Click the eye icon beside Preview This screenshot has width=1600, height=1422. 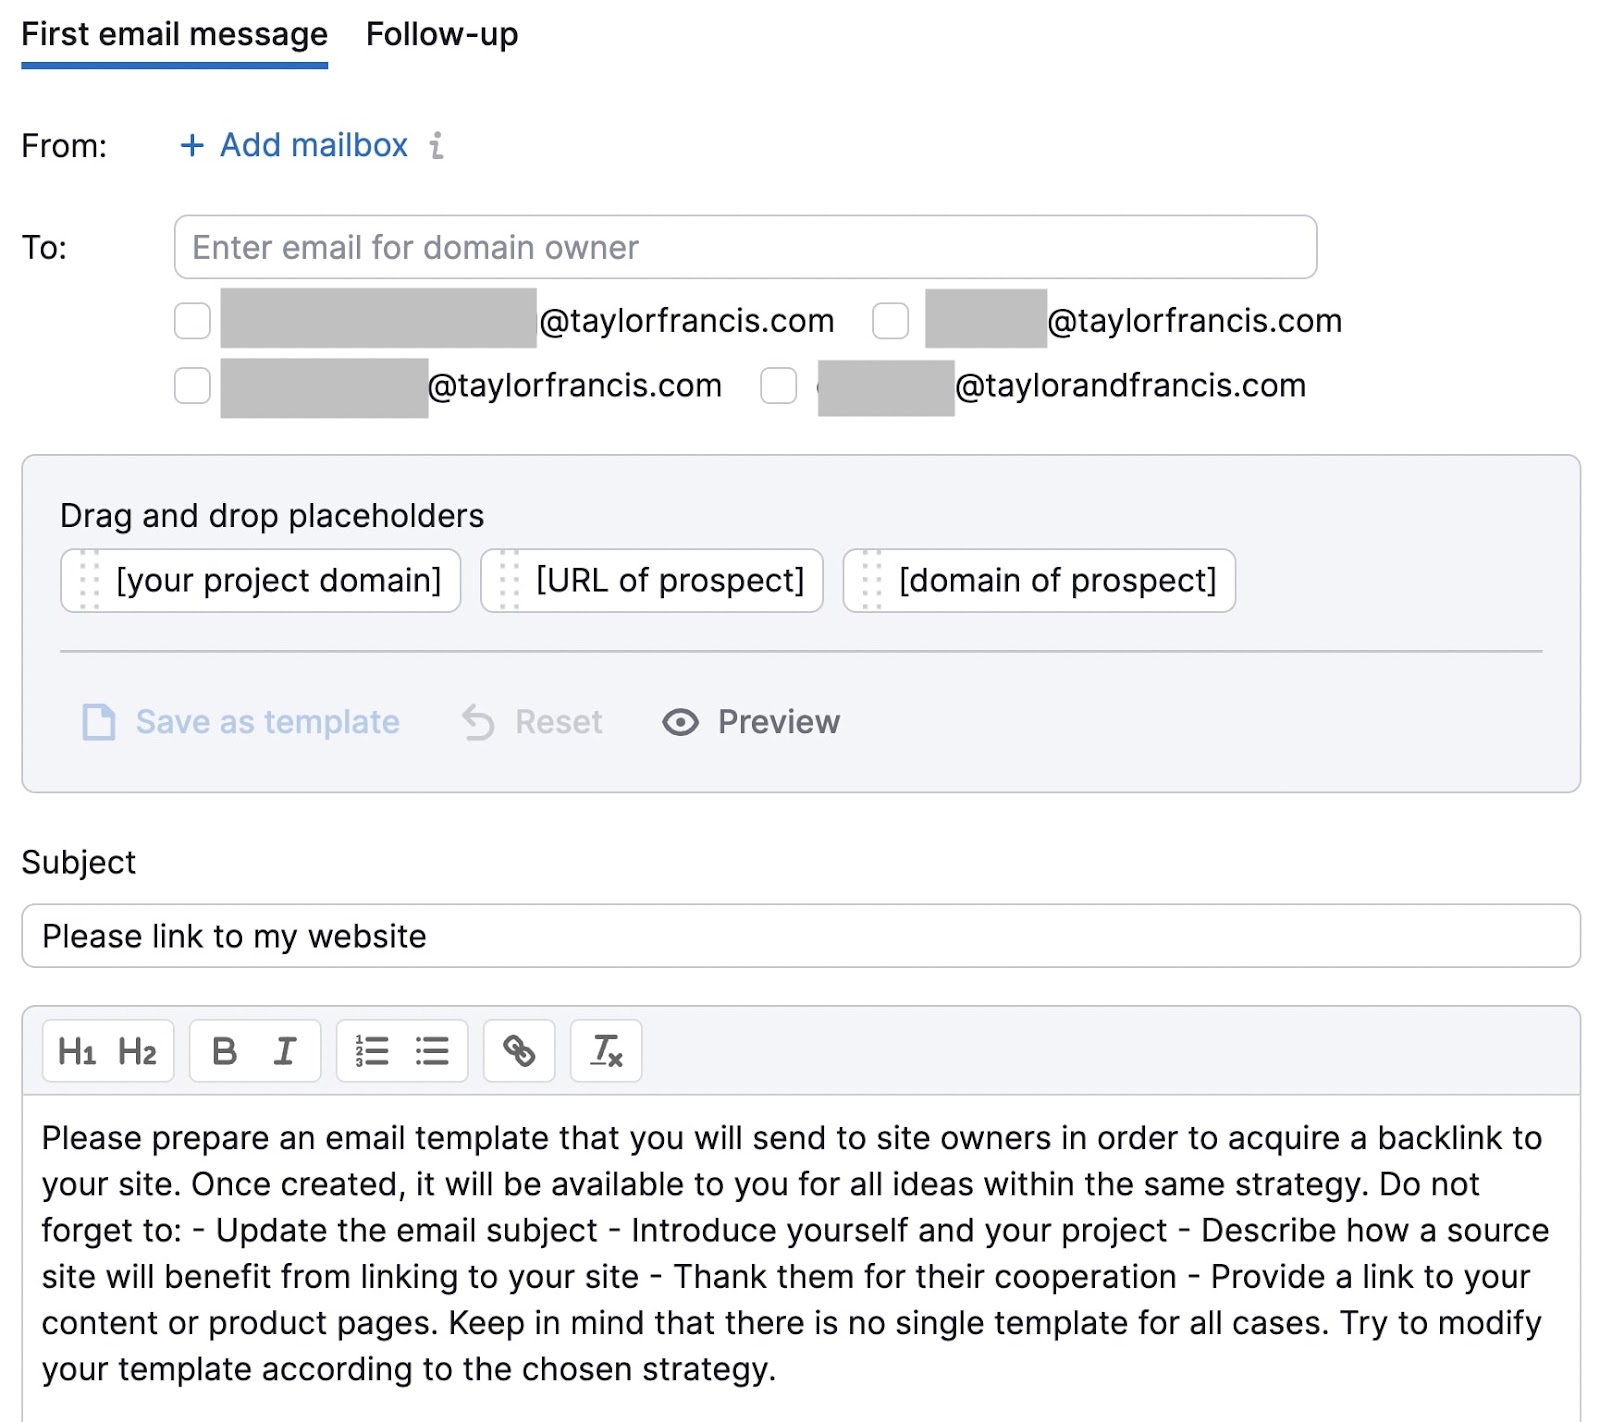coord(680,722)
